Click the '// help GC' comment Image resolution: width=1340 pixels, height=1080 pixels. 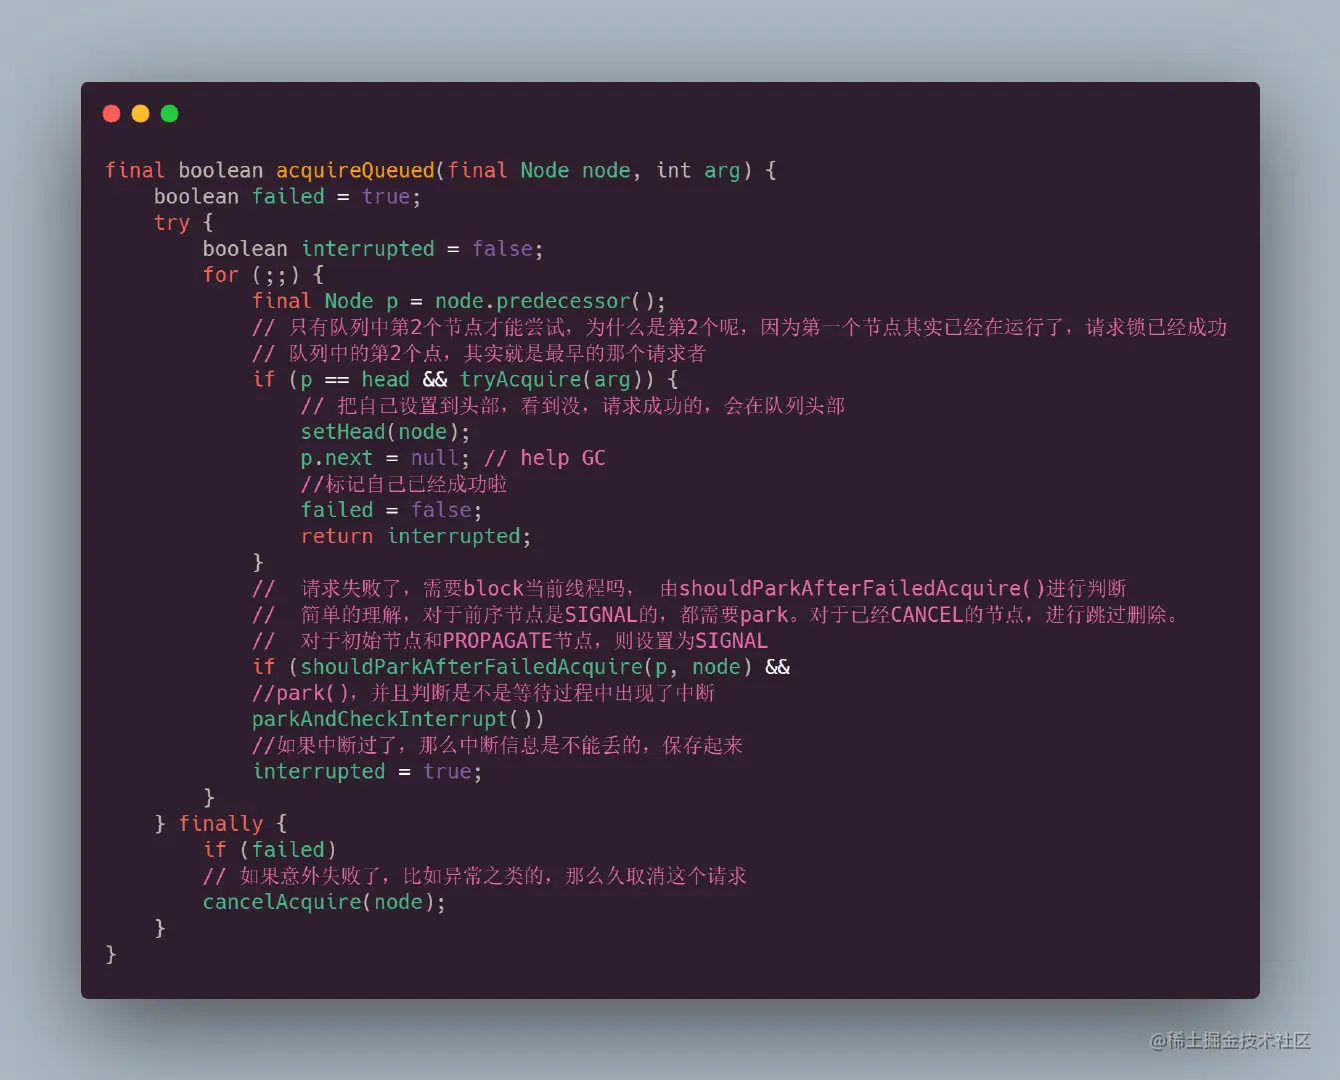pyautogui.click(x=545, y=457)
